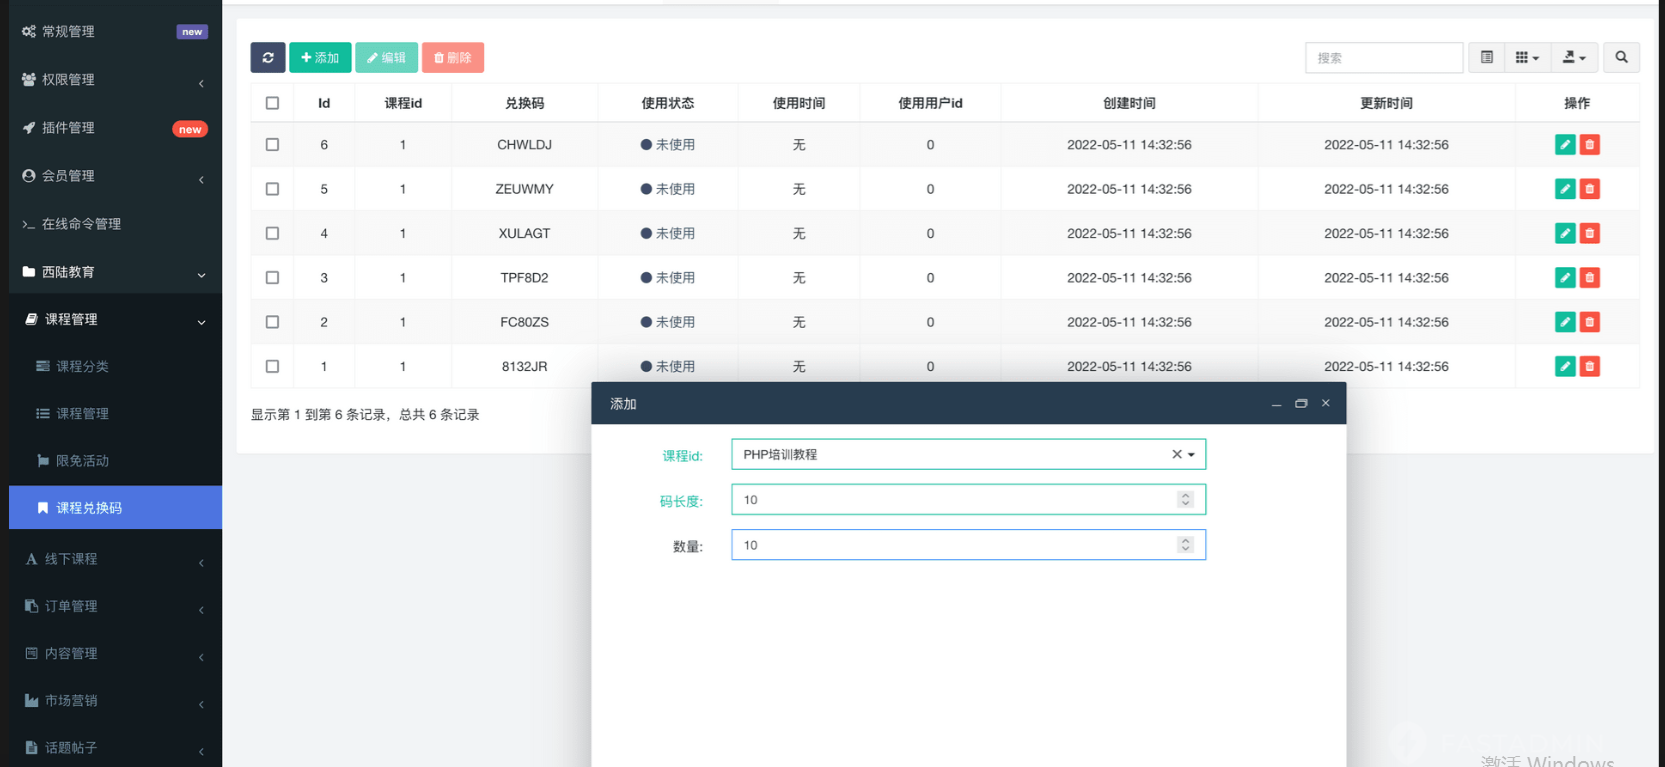
Task: Click the 兑换码 column header
Action: (x=525, y=103)
